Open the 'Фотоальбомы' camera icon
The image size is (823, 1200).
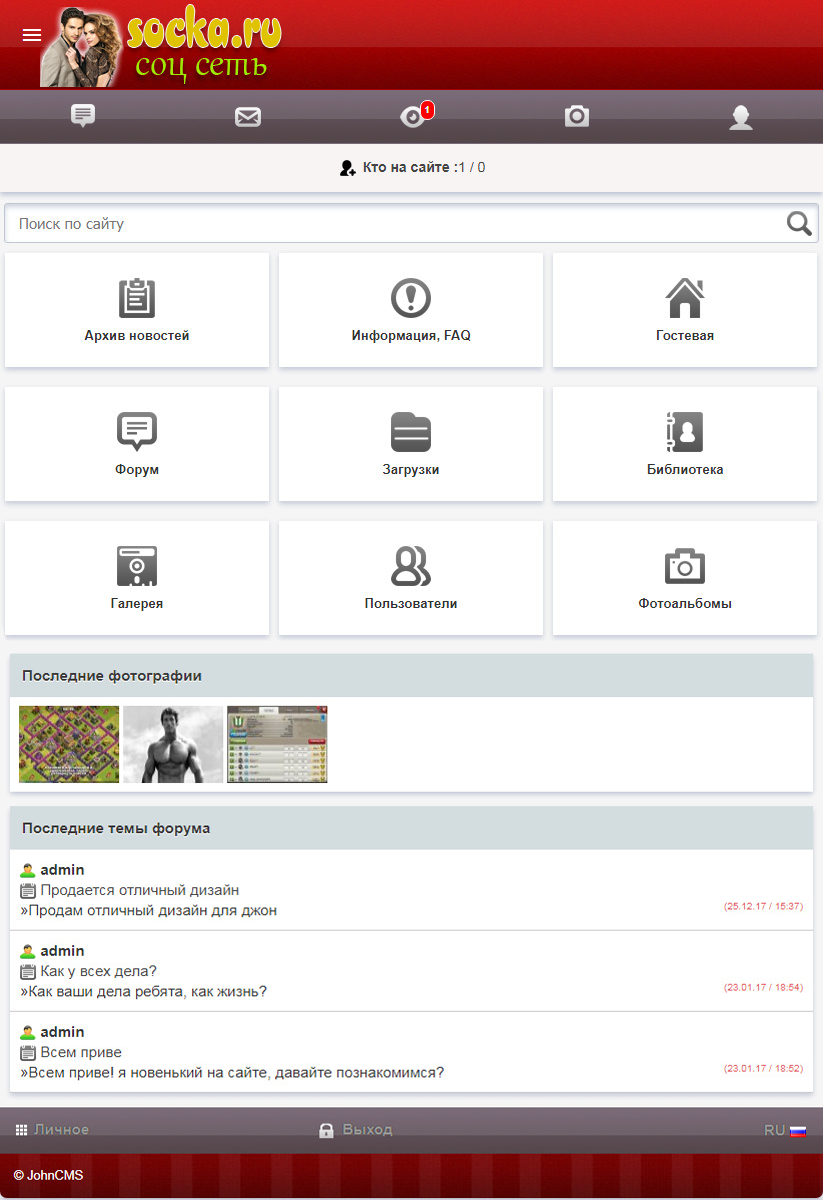[685, 566]
